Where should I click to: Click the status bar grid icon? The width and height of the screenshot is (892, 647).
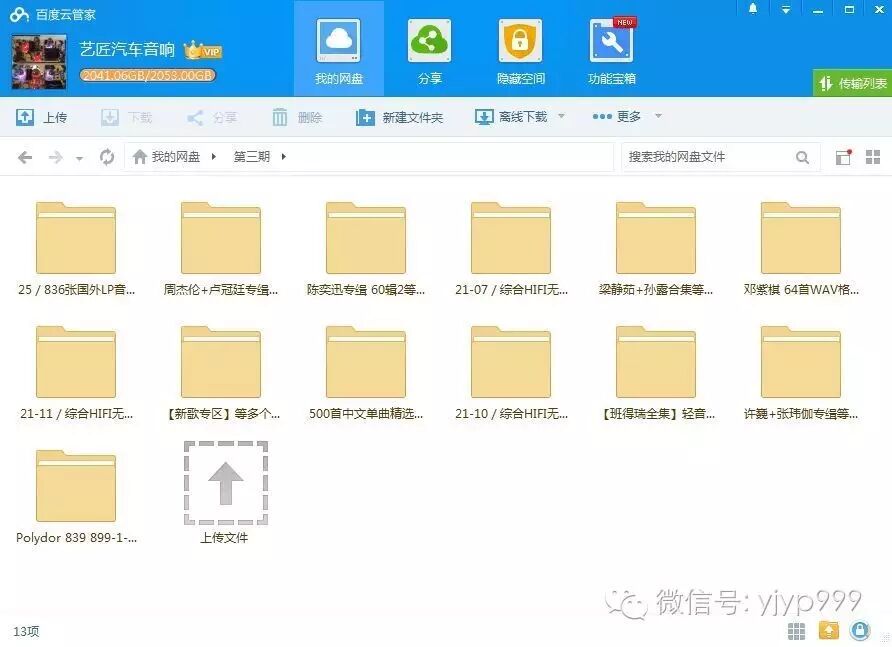[x=796, y=631]
